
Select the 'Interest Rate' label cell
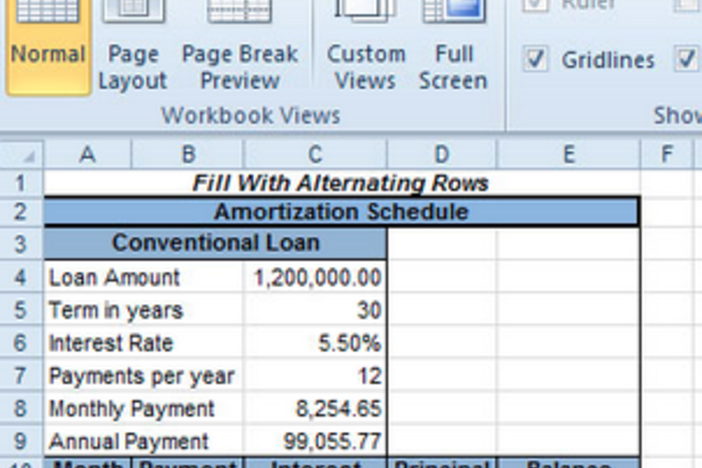click(x=143, y=342)
